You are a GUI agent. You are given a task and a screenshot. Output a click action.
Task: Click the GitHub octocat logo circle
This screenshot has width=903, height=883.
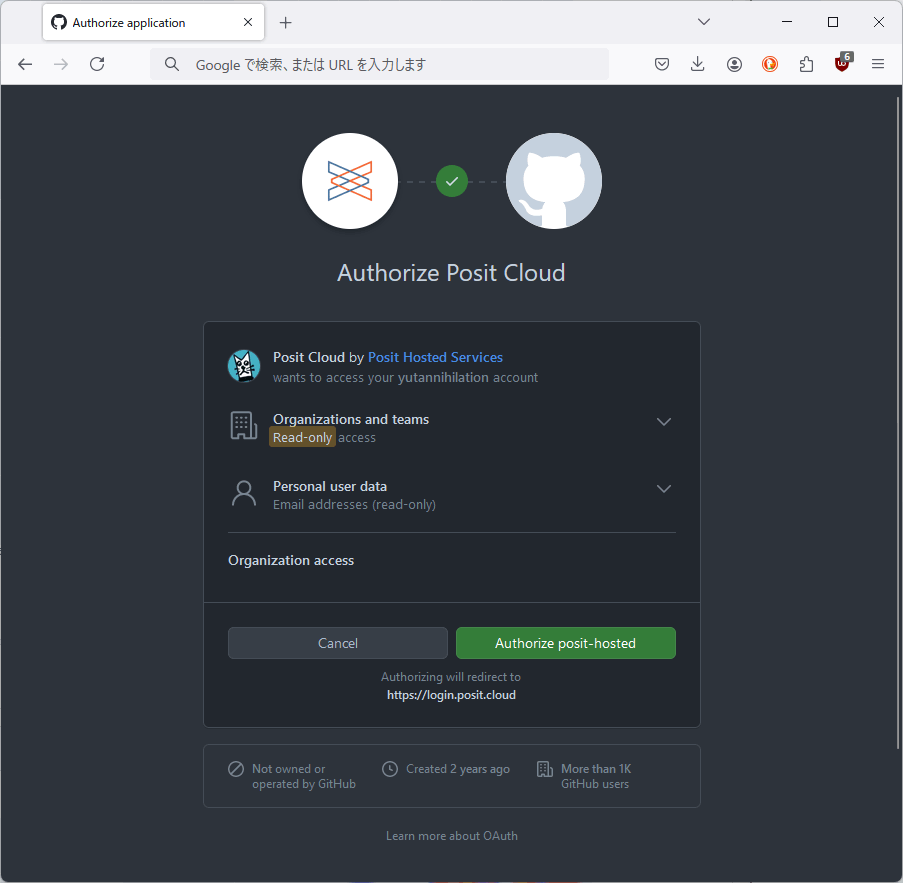pyautogui.click(x=553, y=181)
